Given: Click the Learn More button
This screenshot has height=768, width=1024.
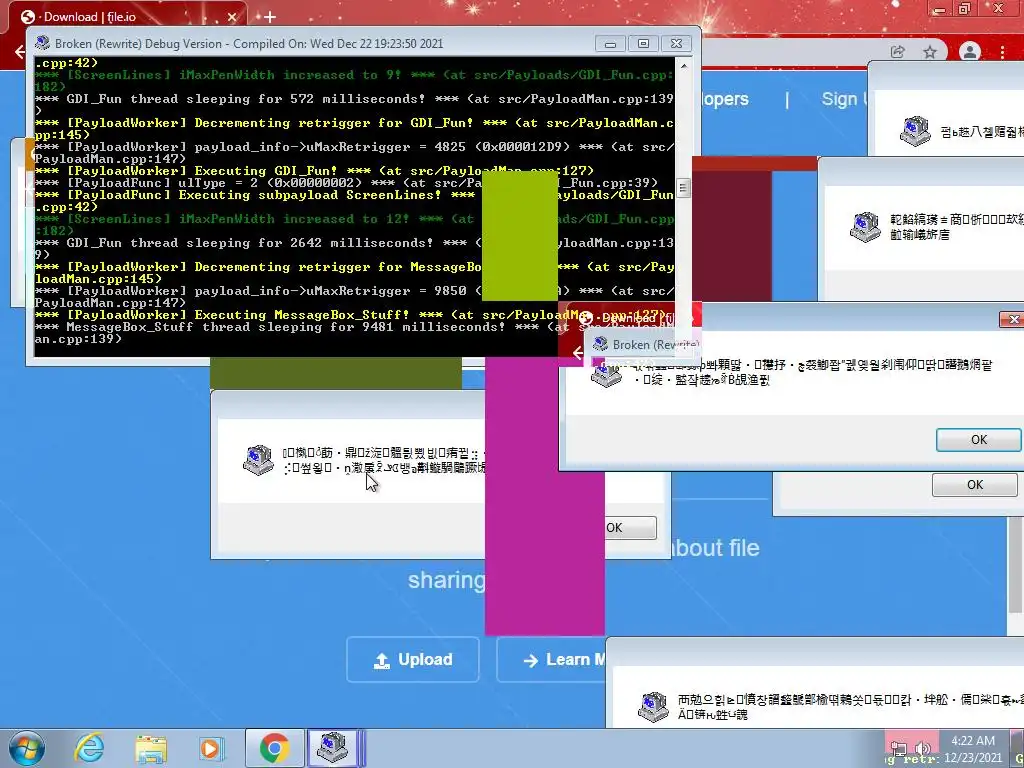Looking at the screenshot, I should 551,660.
